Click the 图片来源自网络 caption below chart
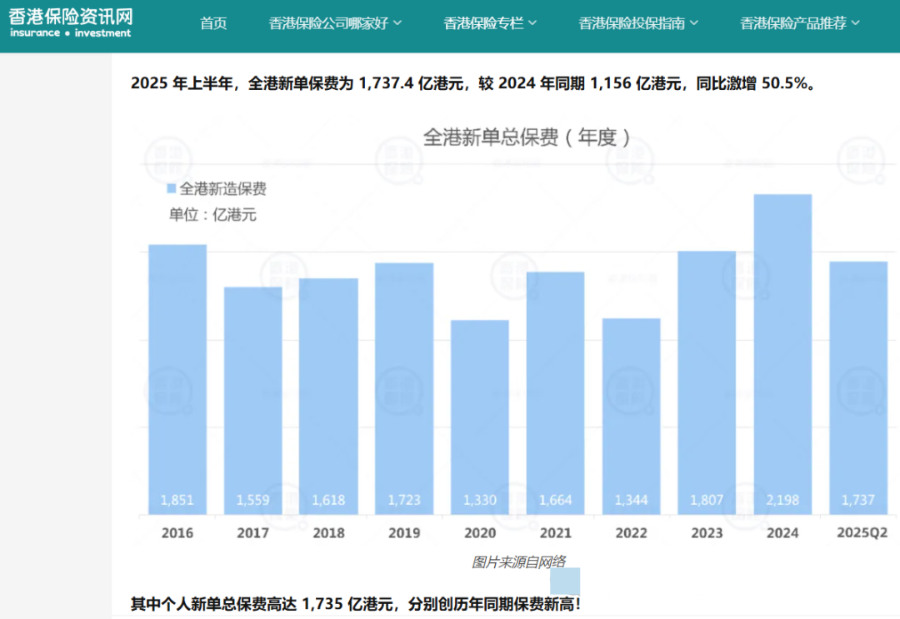The image size is (900, 619). tap(518, 562)
